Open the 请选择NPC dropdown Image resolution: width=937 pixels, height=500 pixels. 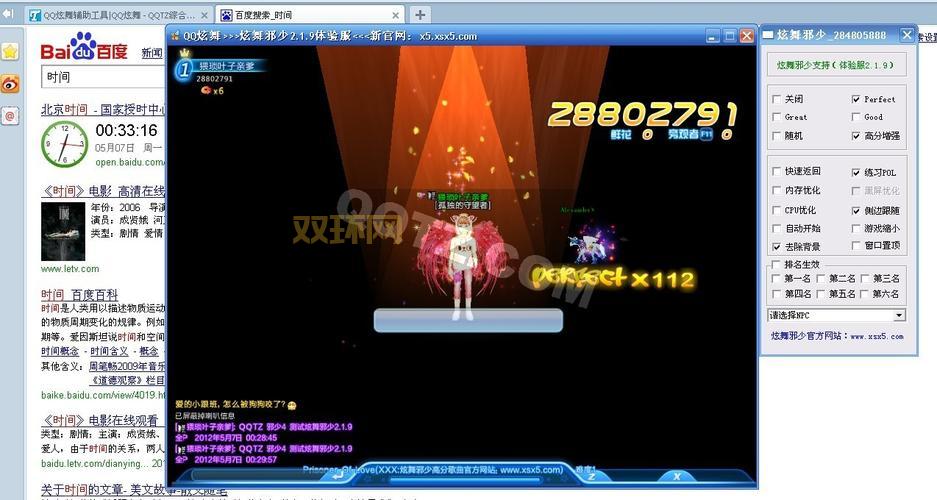(x=898, y=315)
